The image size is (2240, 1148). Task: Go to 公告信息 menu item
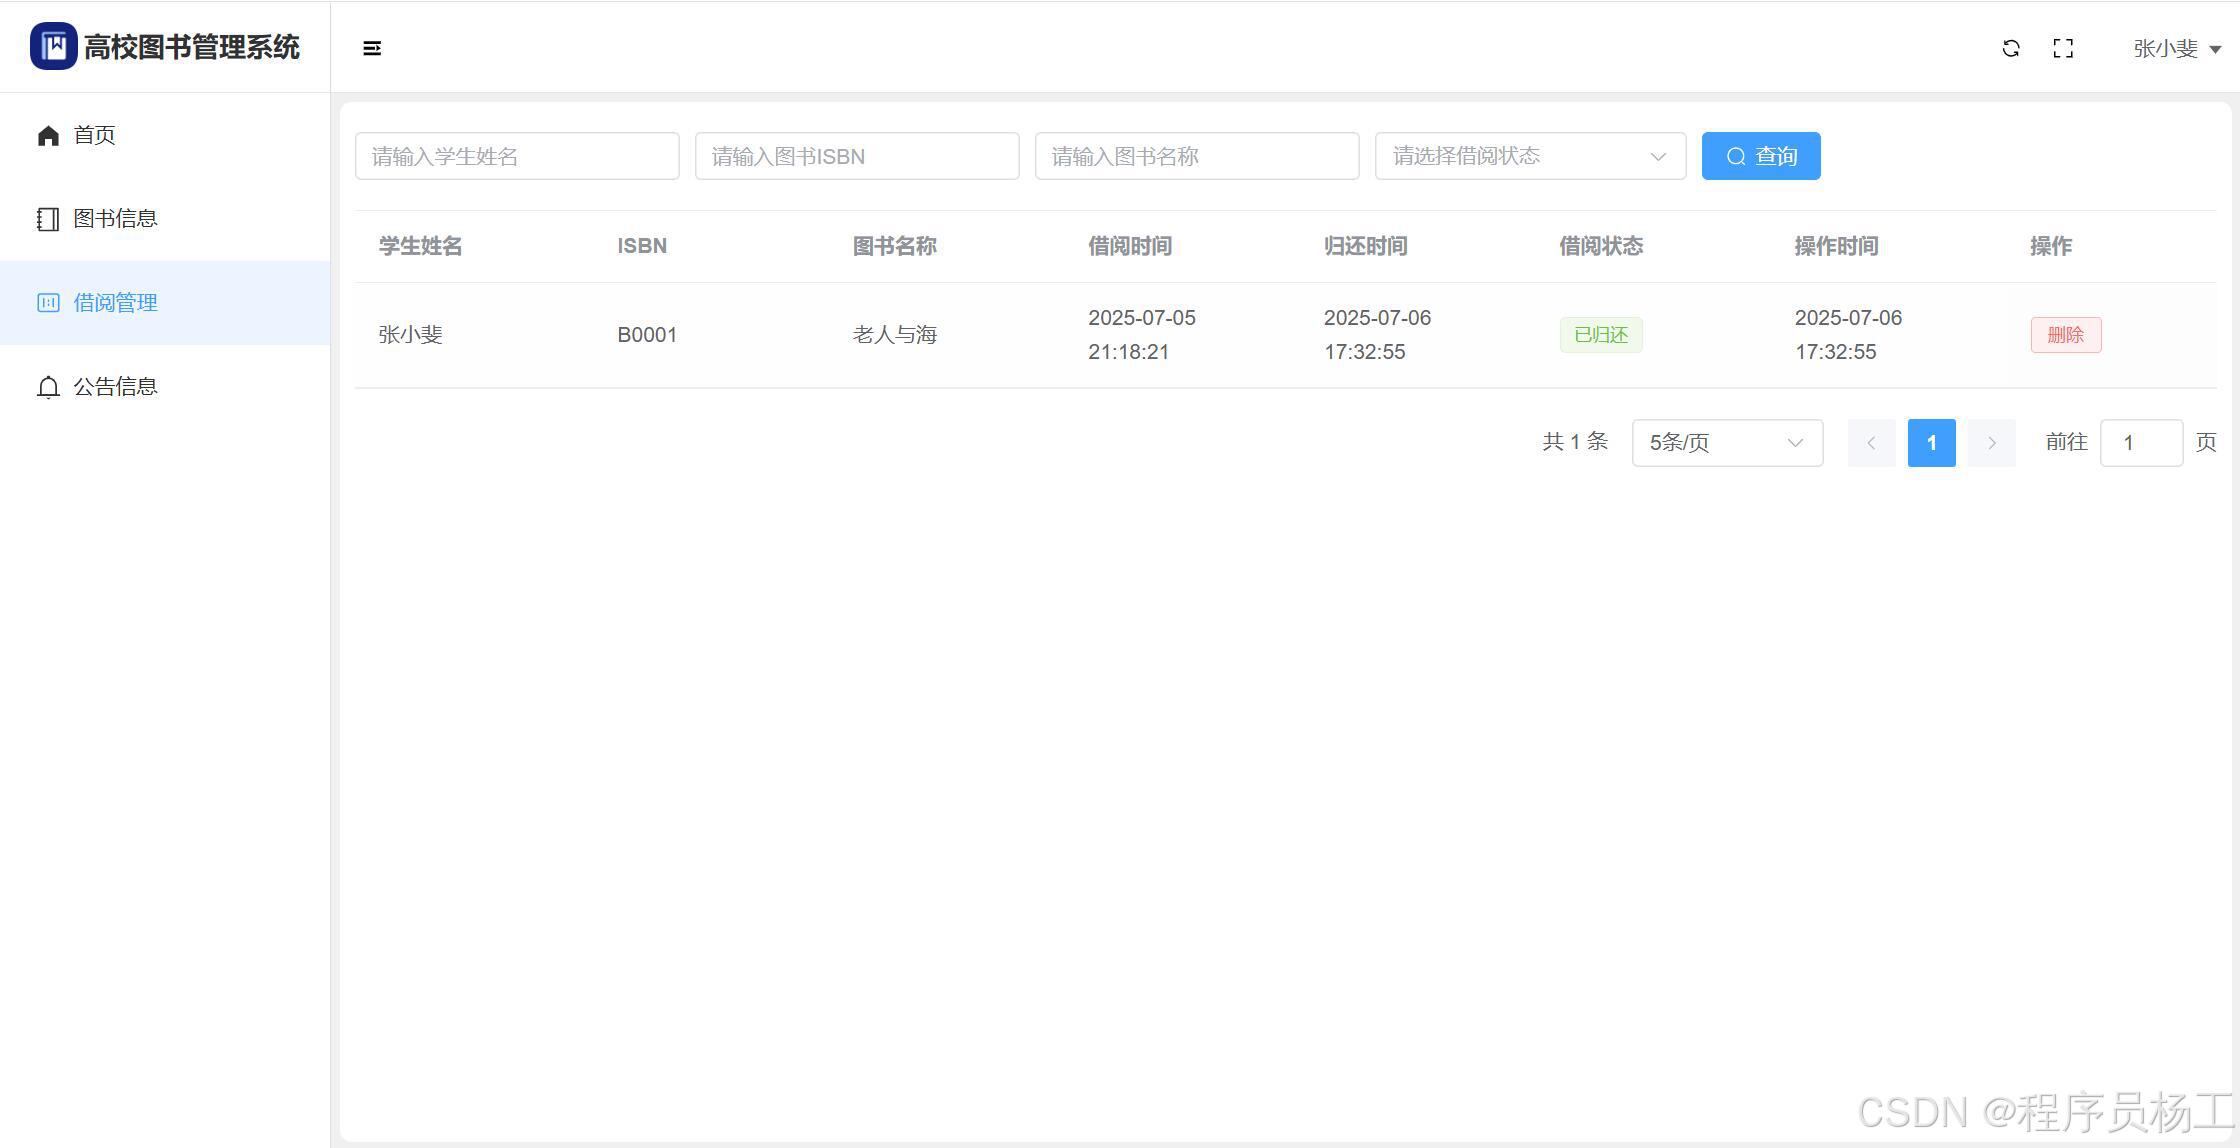115,387
